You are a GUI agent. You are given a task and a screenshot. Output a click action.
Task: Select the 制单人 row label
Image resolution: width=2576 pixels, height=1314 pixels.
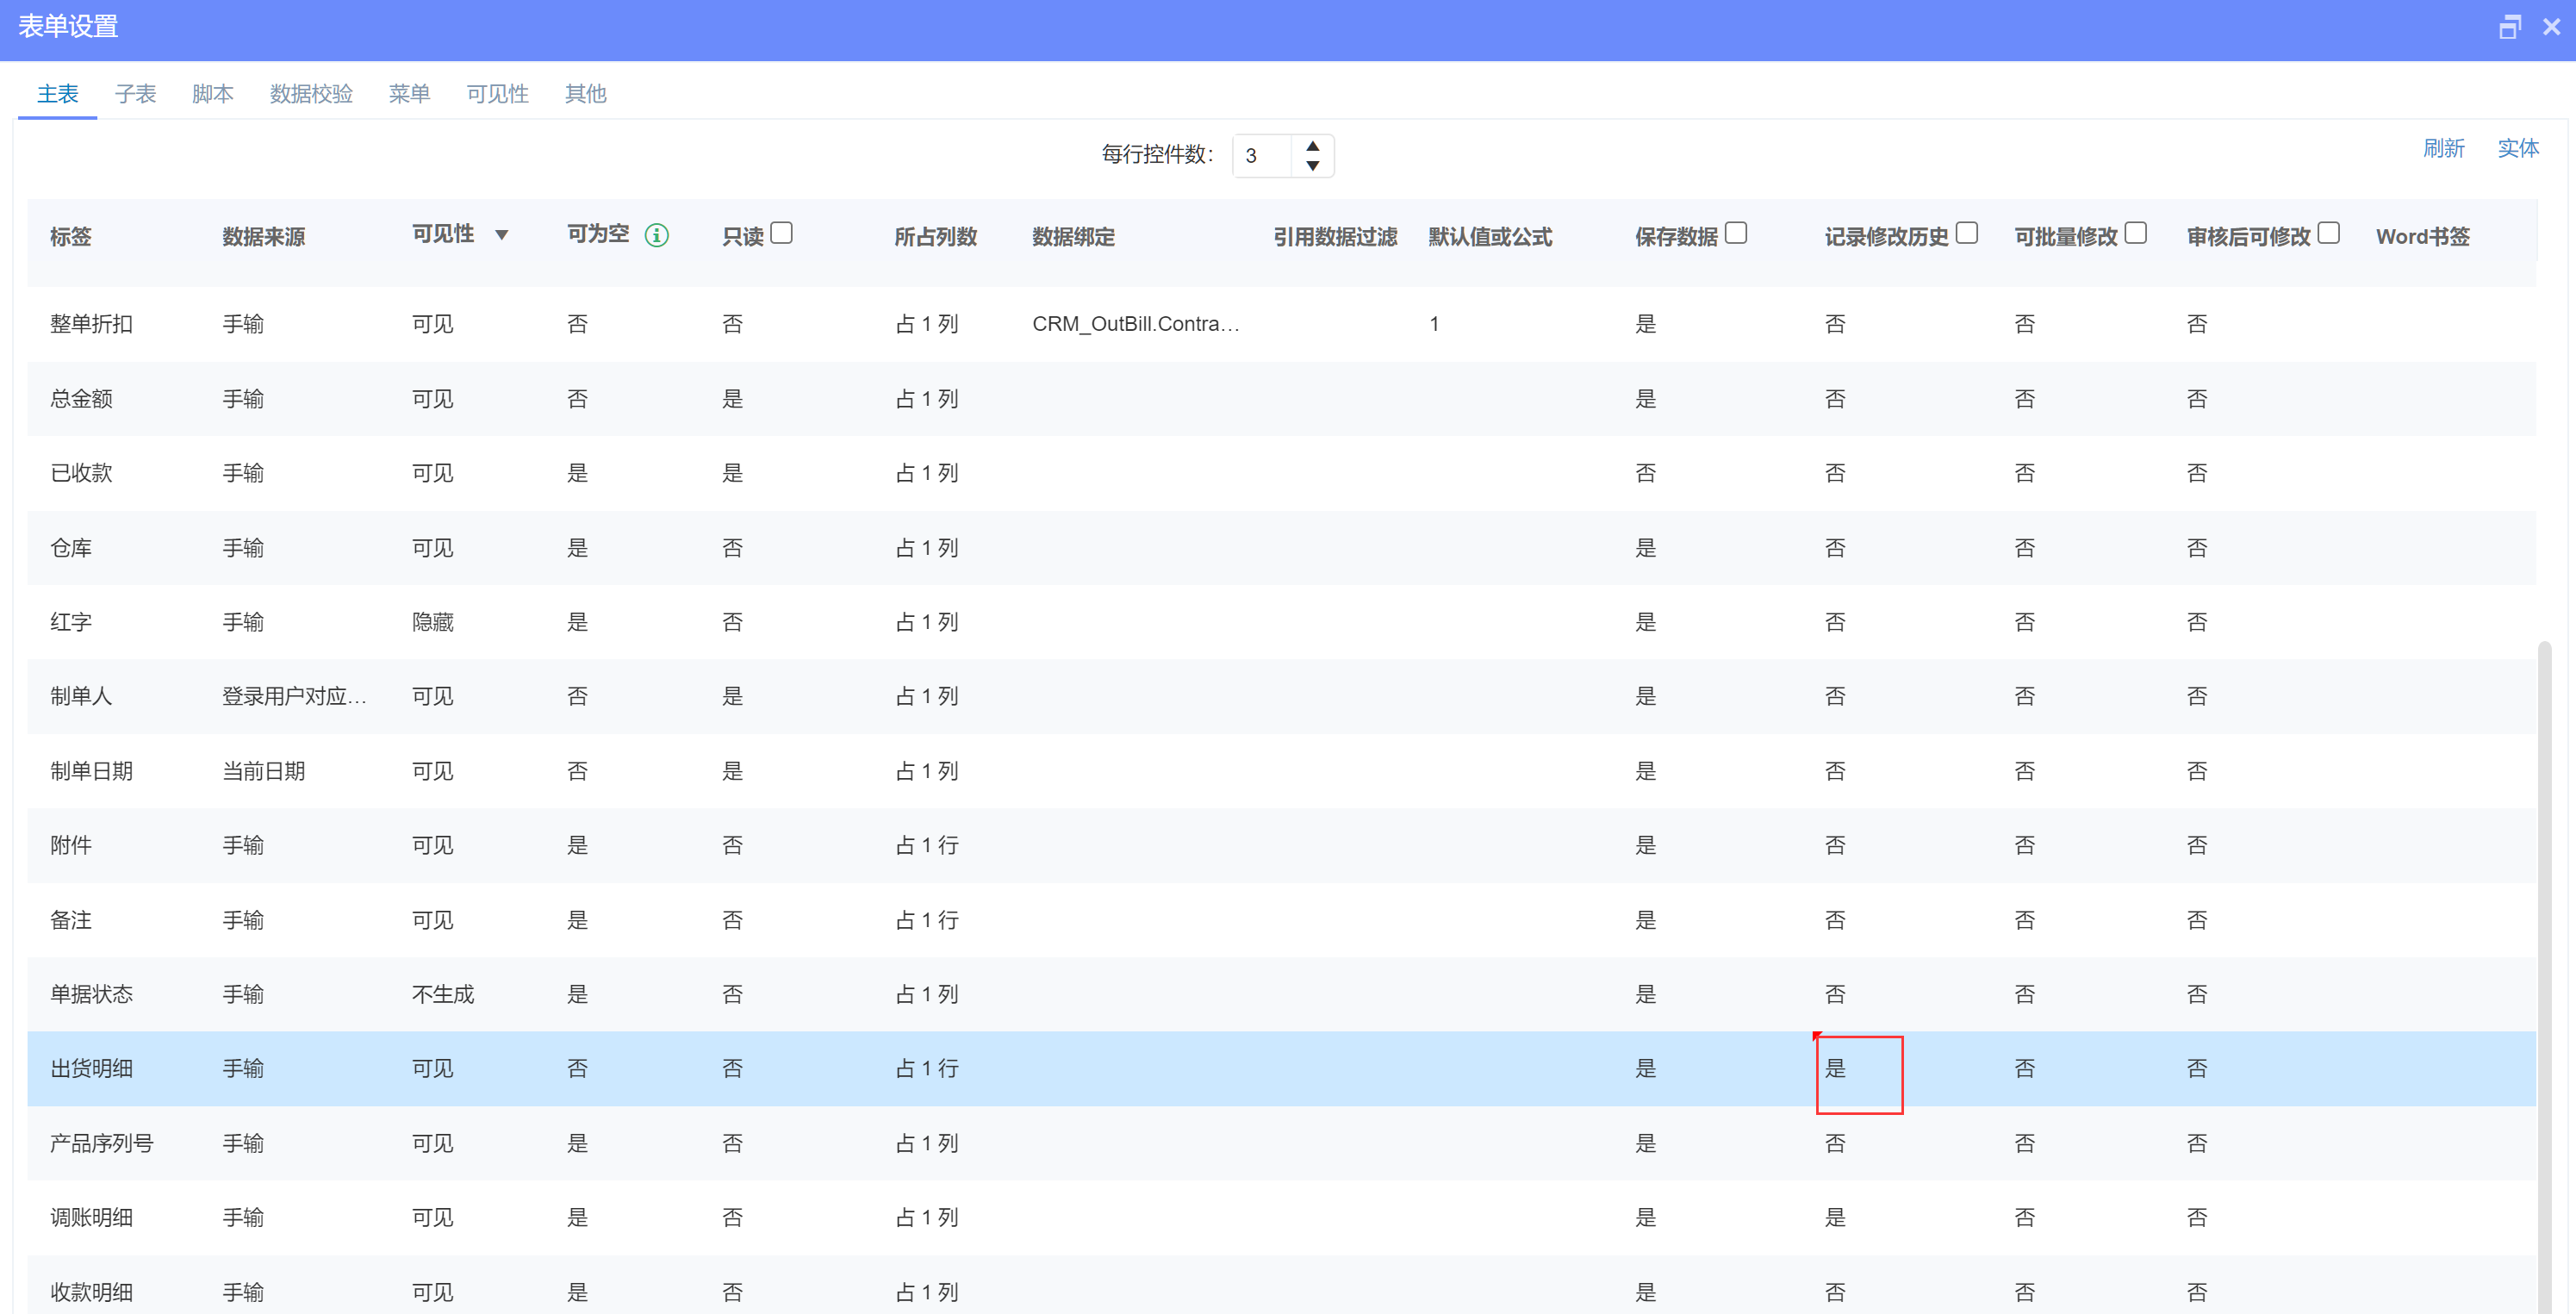point(82,696)
